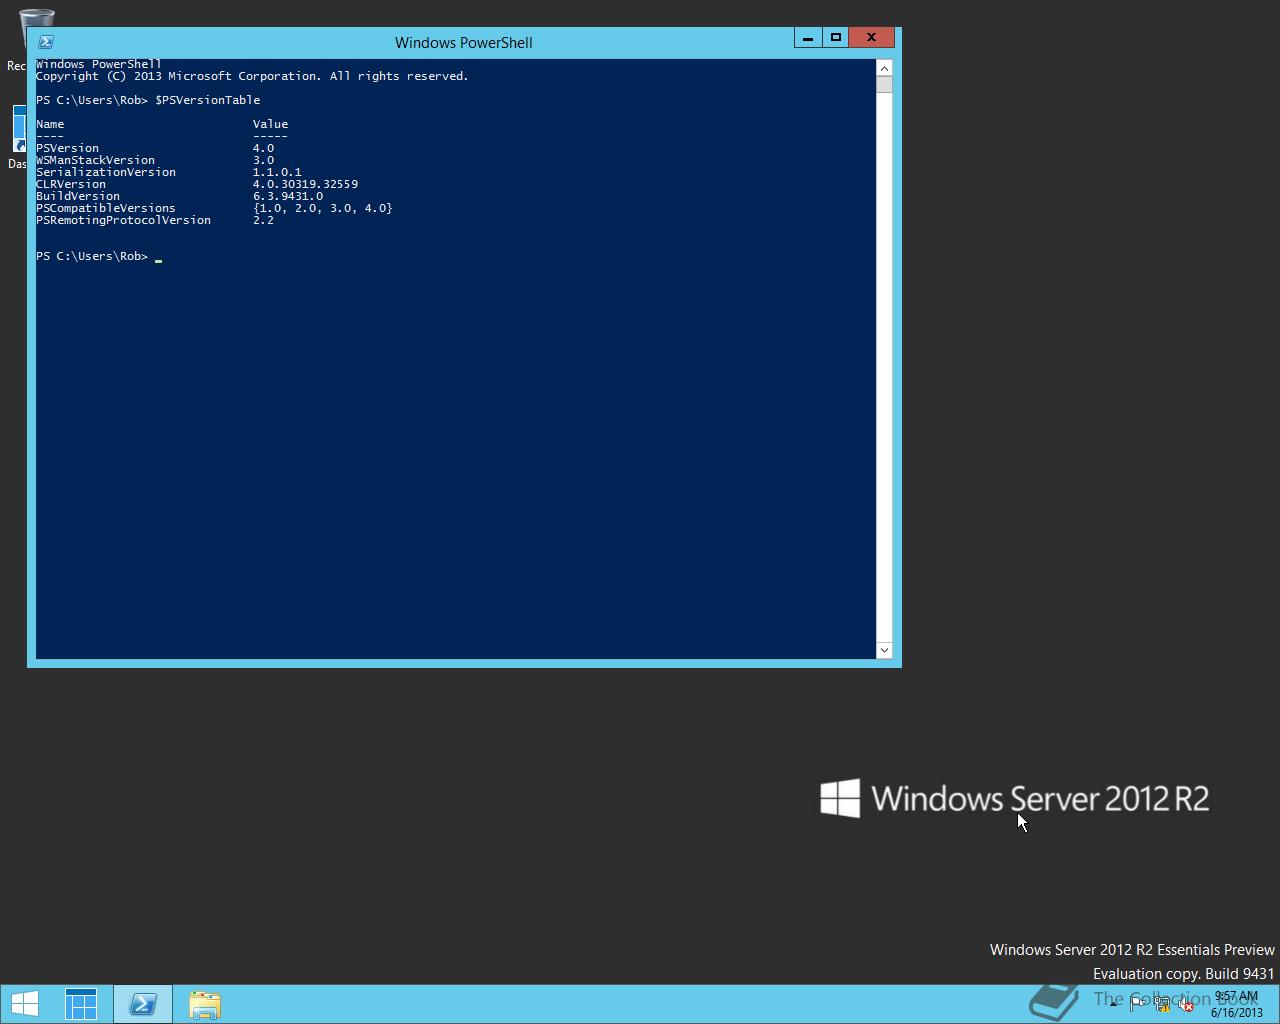
Task: Select the PowerShell taskbar button
Action: [x=143, y=1004]
